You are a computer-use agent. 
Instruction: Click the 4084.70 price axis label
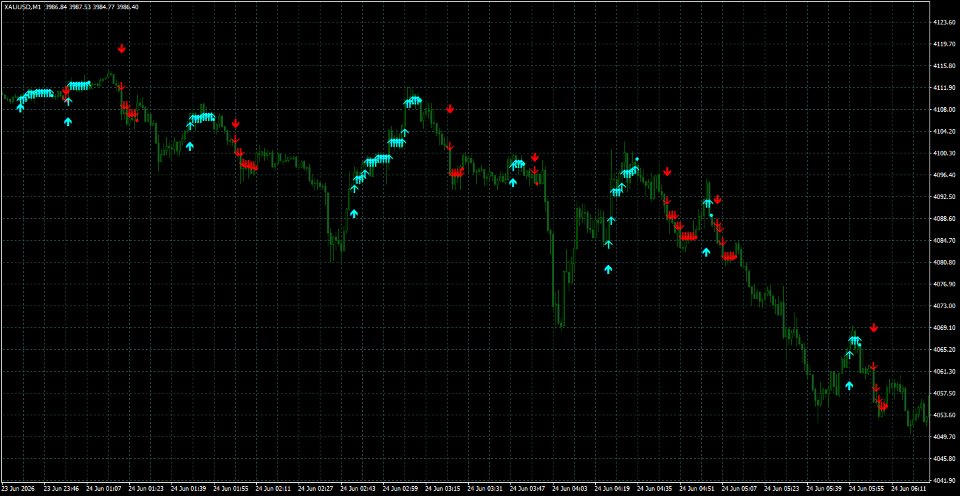tap(944, 241)
